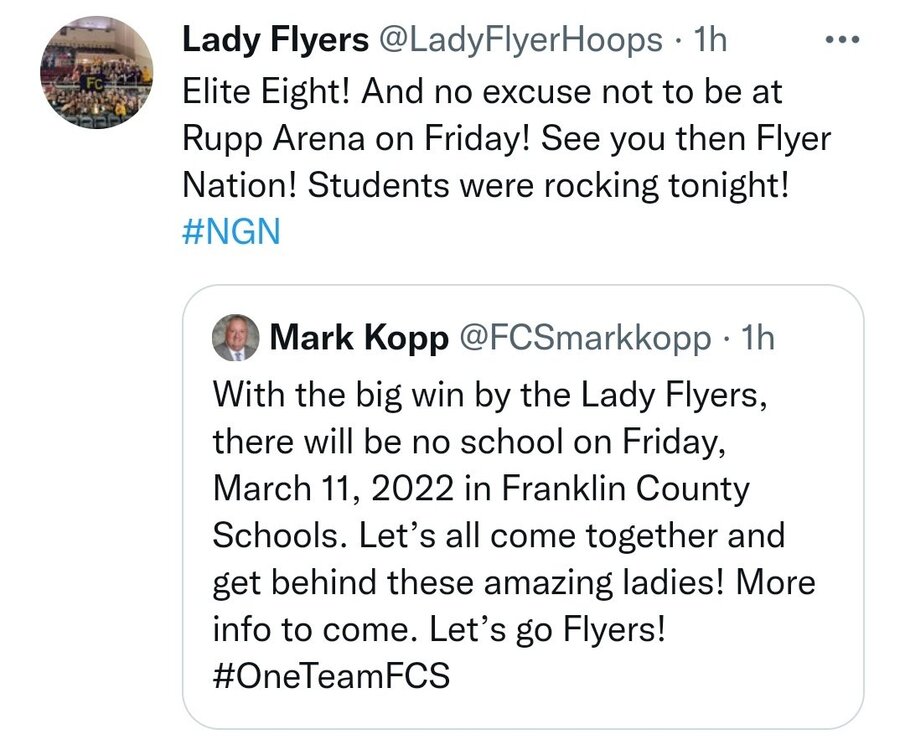Screen dimensions: 905x750
Task: Click "get behind these amazing ladies" line
Action: tap(468, 582)
